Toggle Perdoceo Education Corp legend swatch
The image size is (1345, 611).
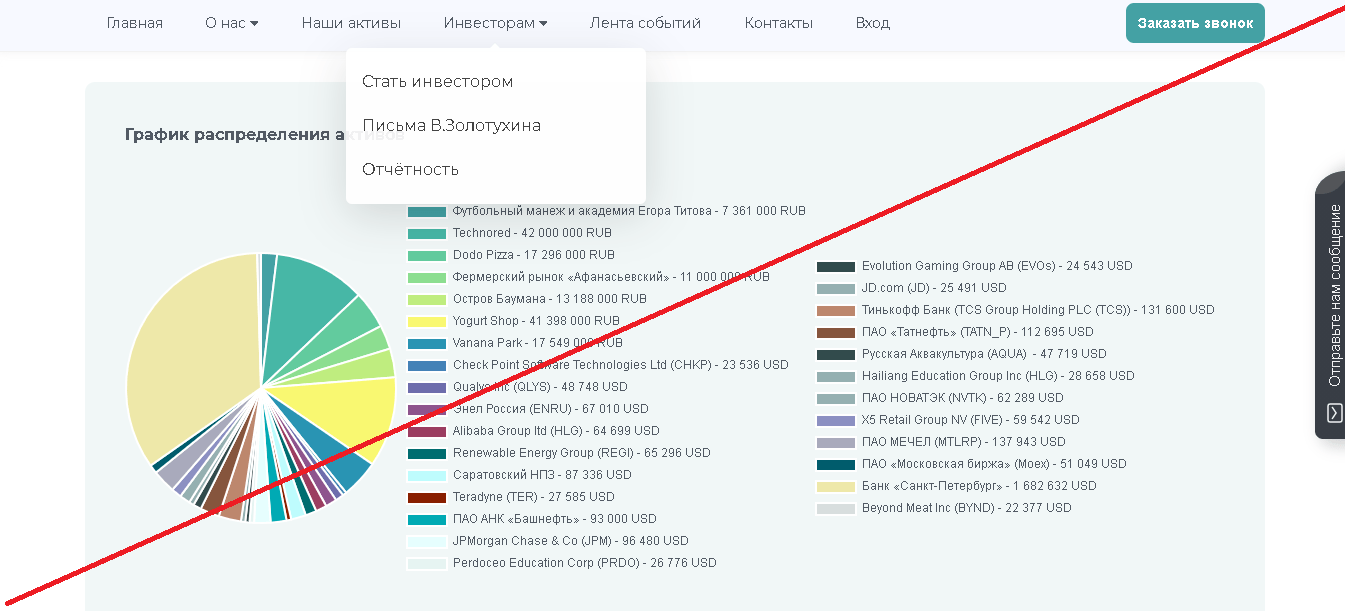(x=427, y=563)
